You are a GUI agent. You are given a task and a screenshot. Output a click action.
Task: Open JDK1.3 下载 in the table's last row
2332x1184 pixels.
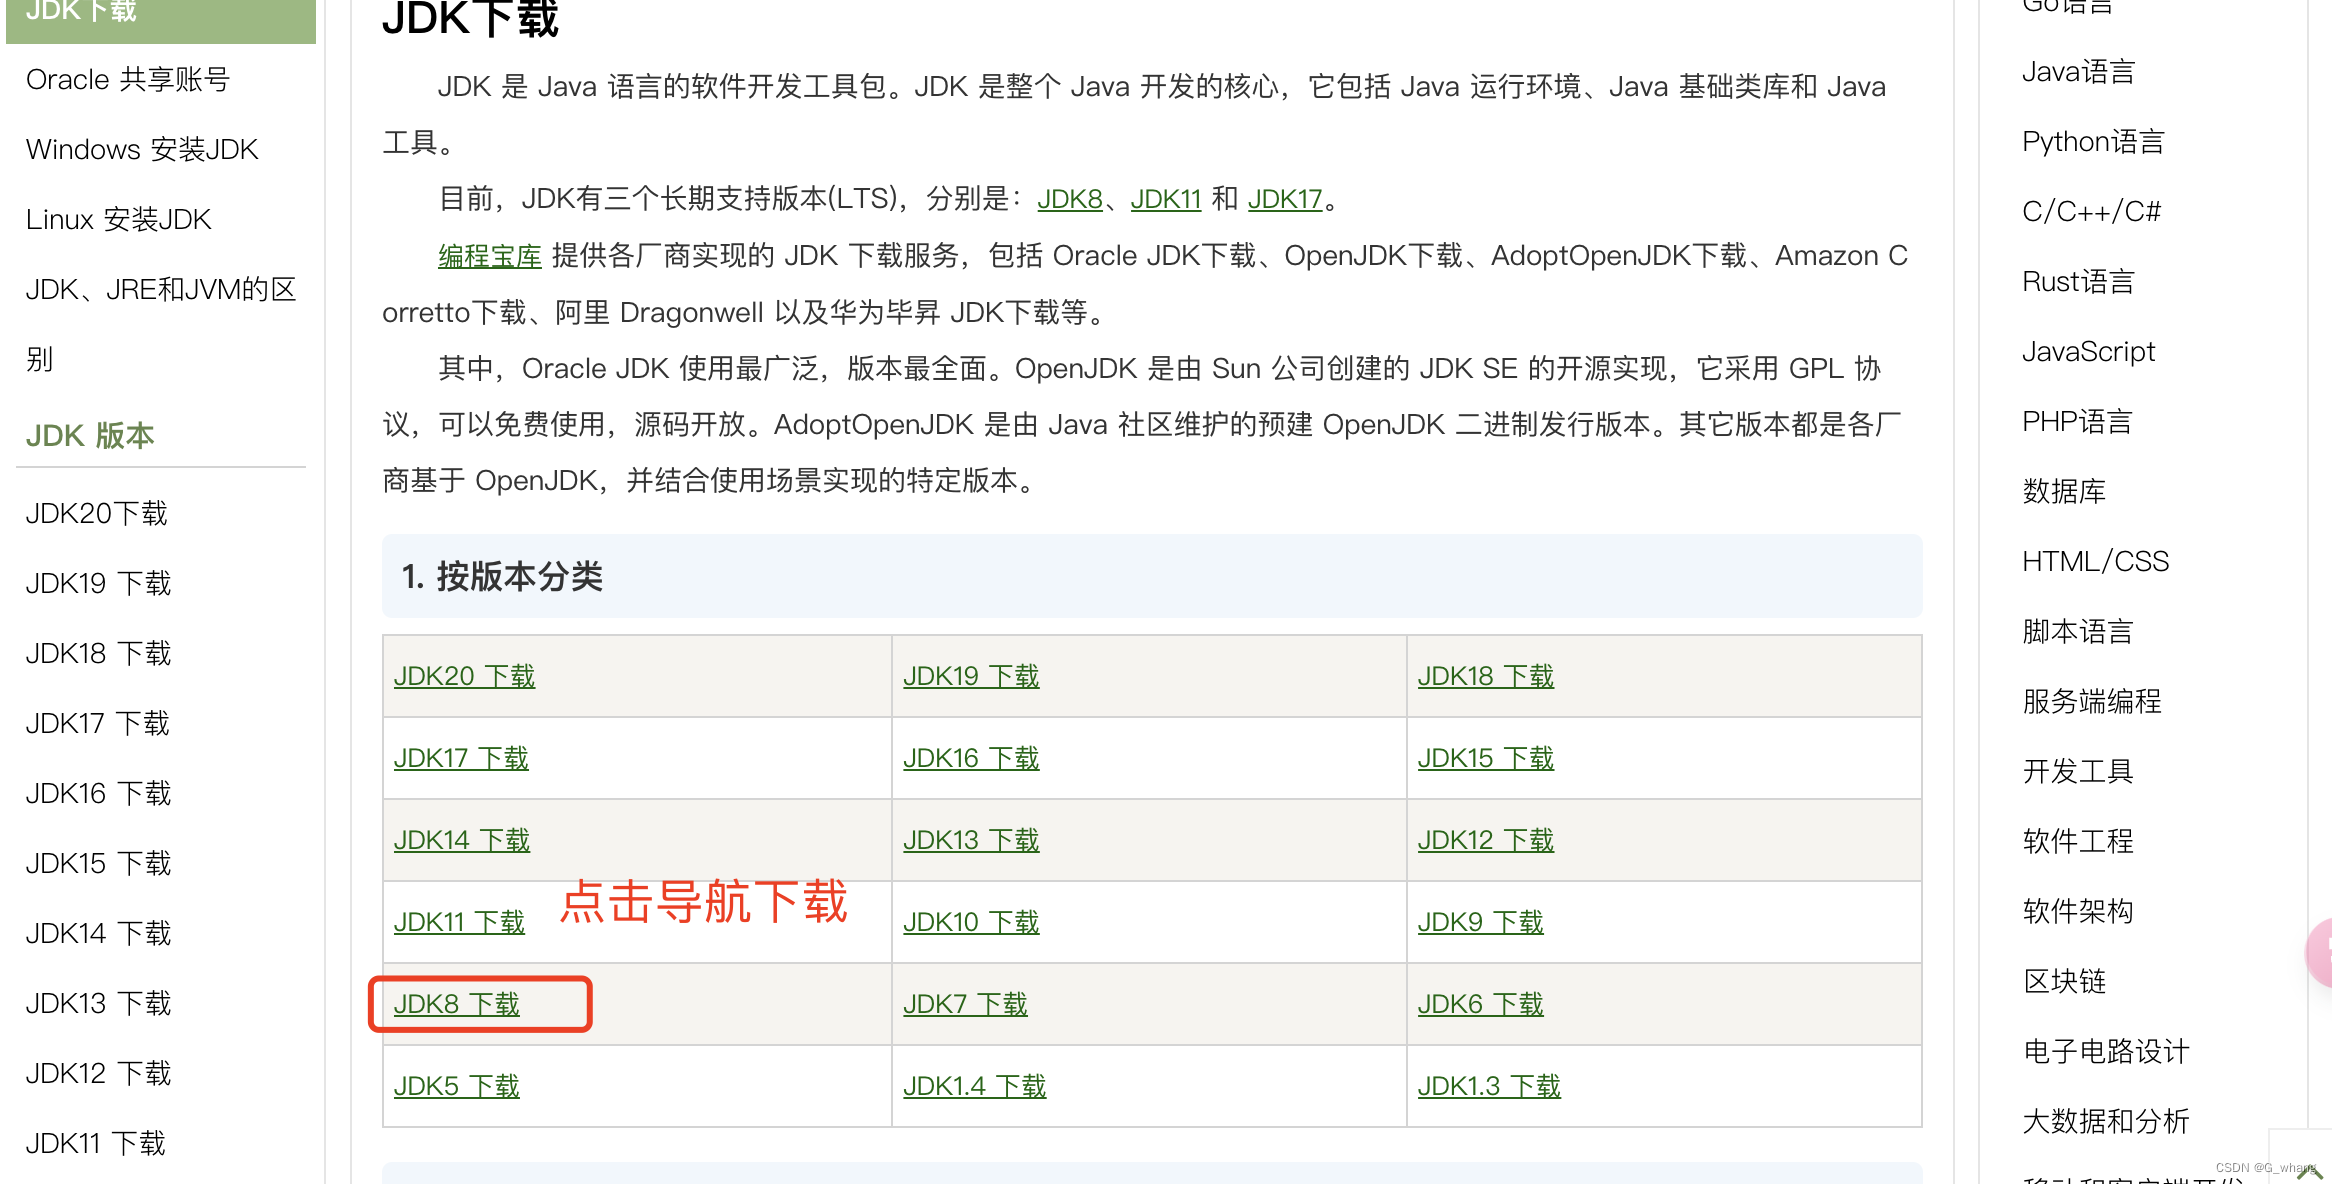tap(1490, 1085)
